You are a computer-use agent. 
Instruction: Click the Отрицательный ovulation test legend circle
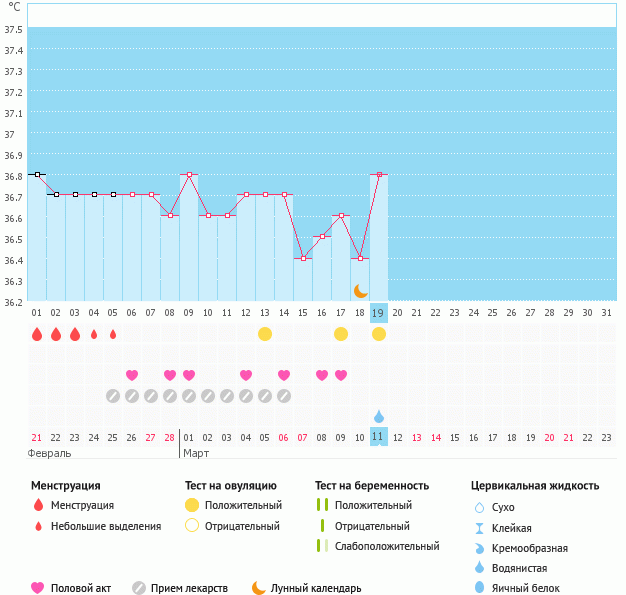click(x=191, y=525)
